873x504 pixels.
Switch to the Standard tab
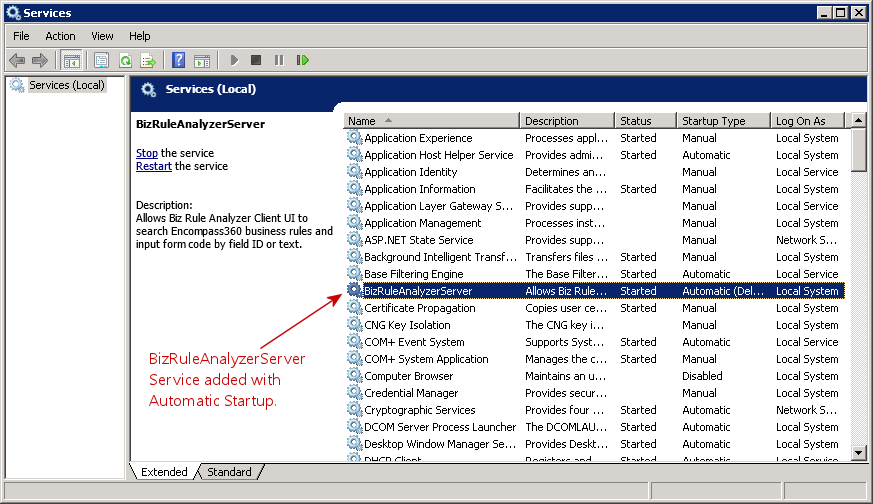coord(229,472)
